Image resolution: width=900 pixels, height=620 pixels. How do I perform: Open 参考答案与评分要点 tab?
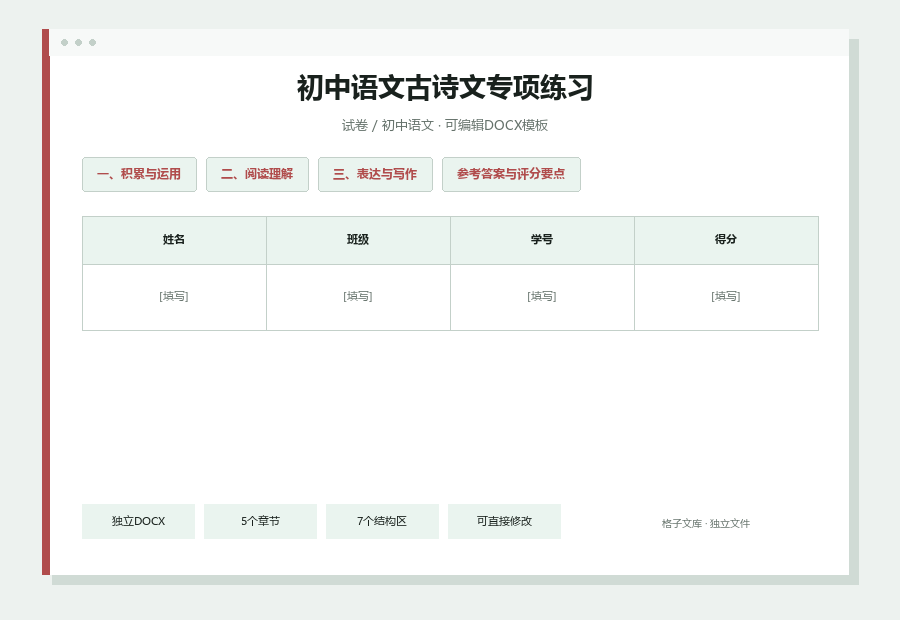click(x=511, y=174)
